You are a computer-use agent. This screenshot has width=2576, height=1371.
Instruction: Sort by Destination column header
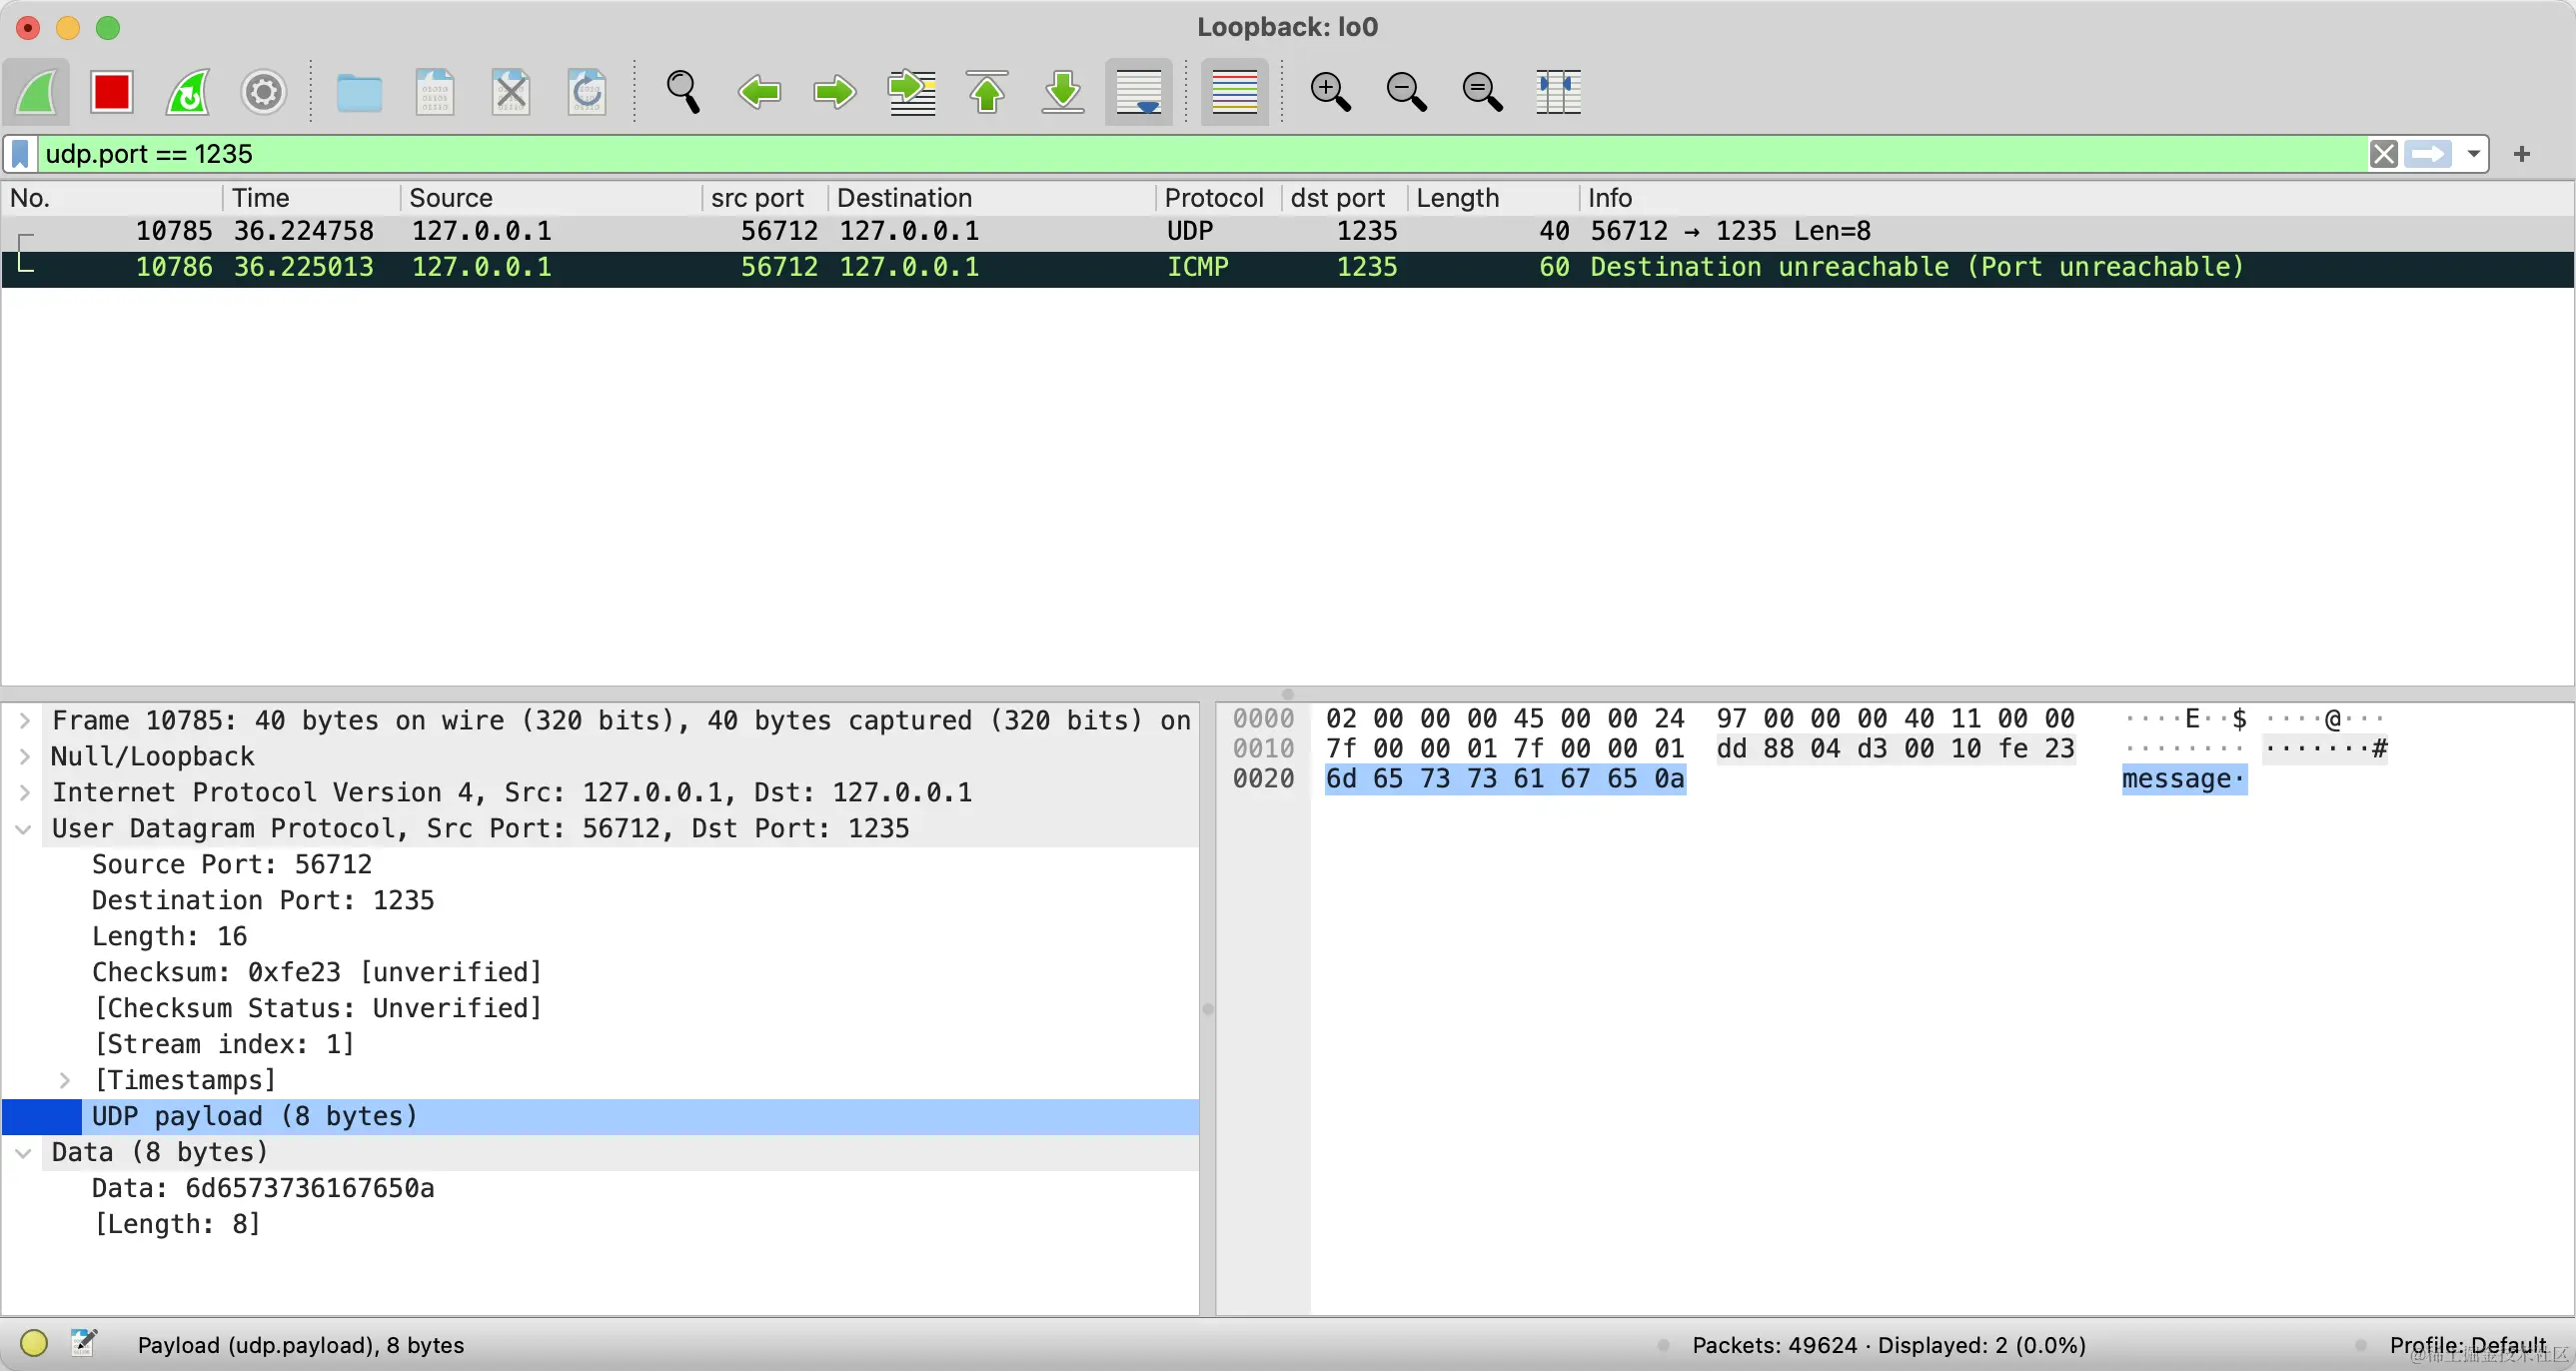tap(992, 198)
